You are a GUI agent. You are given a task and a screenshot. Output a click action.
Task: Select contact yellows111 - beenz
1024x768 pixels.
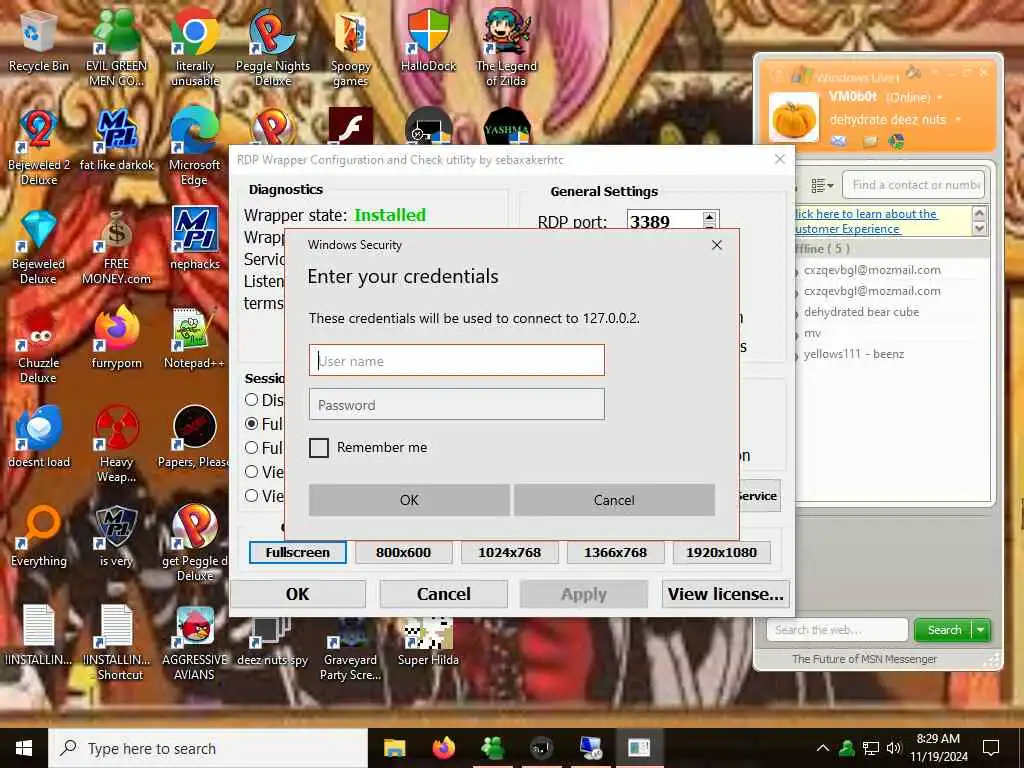click(x=854, y=354)
